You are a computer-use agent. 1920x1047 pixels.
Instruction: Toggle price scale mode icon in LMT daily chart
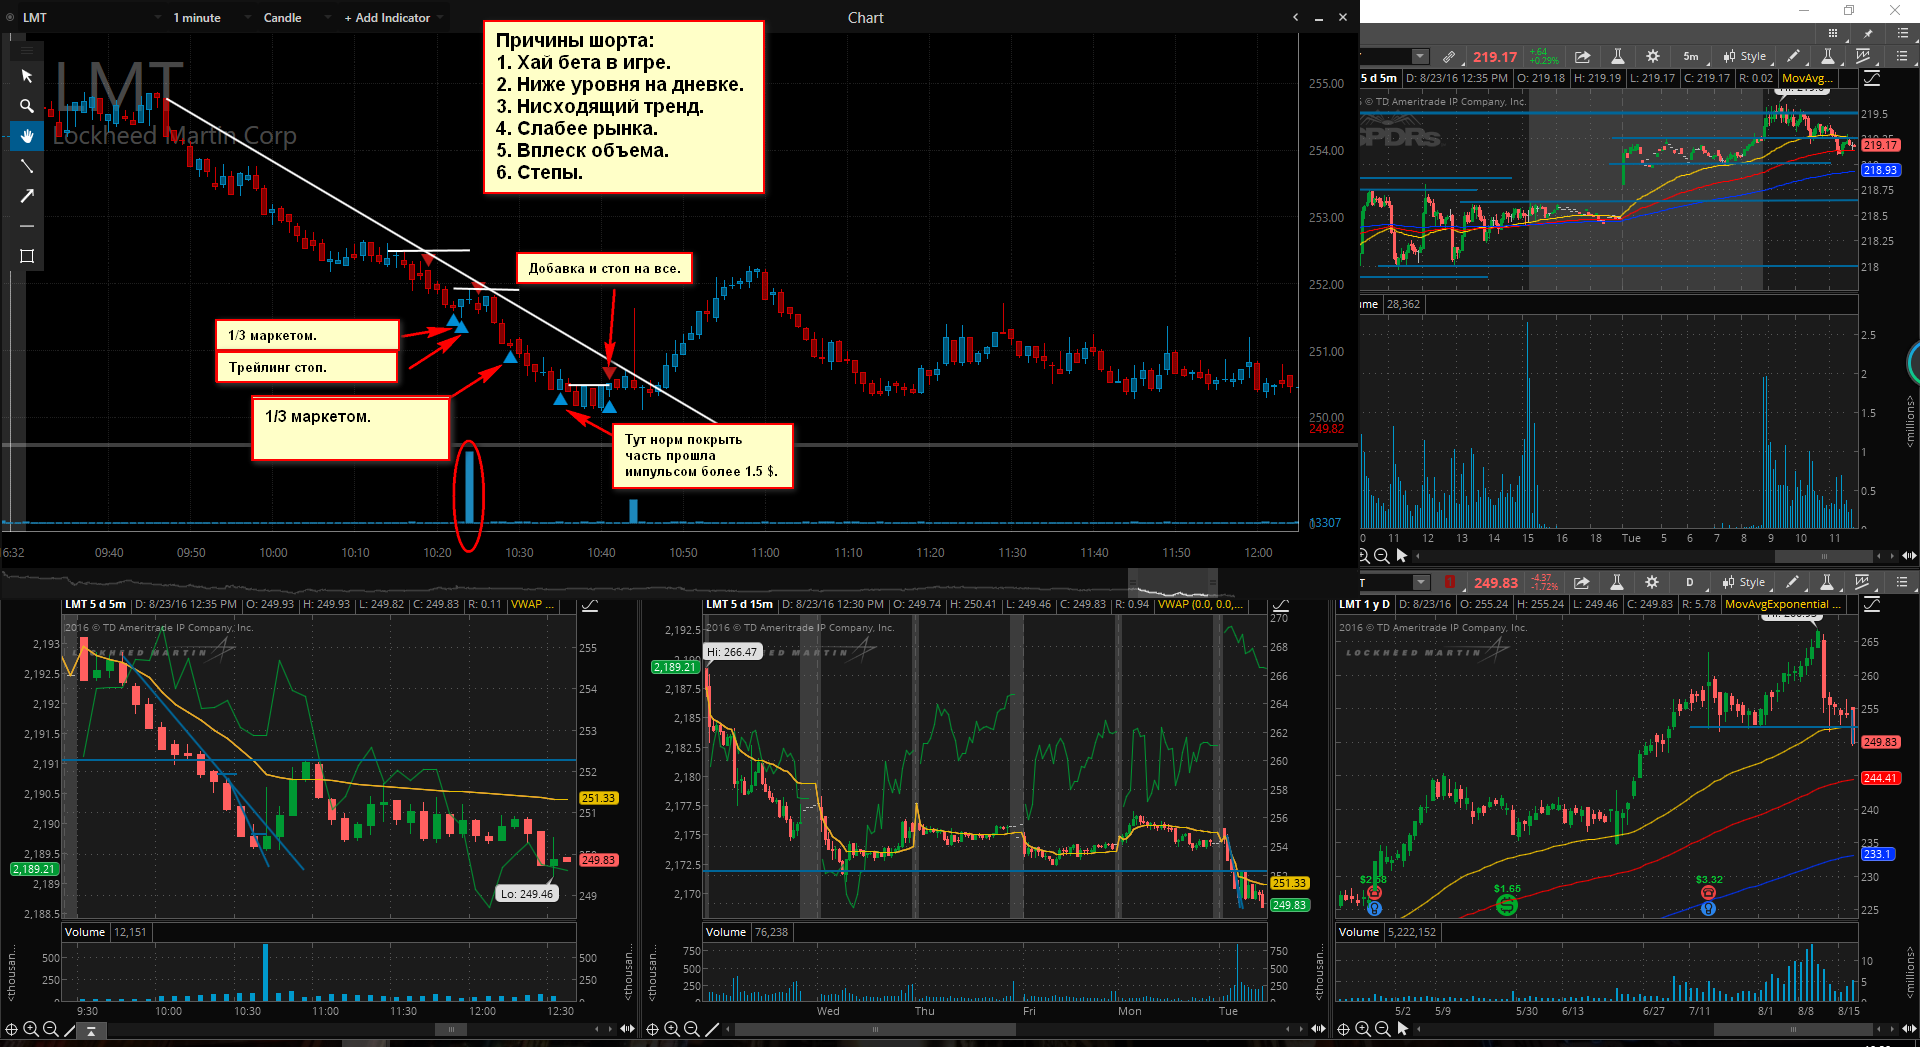click(1872, 604)
